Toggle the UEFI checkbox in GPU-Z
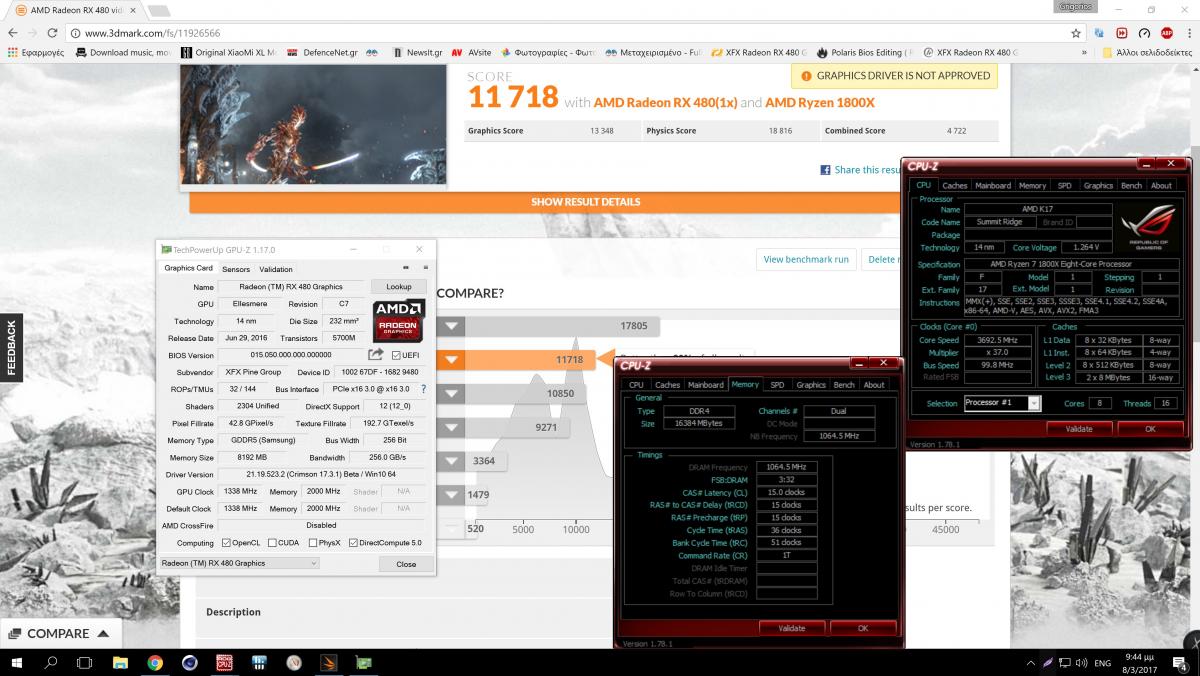 (x=397, y=355)
